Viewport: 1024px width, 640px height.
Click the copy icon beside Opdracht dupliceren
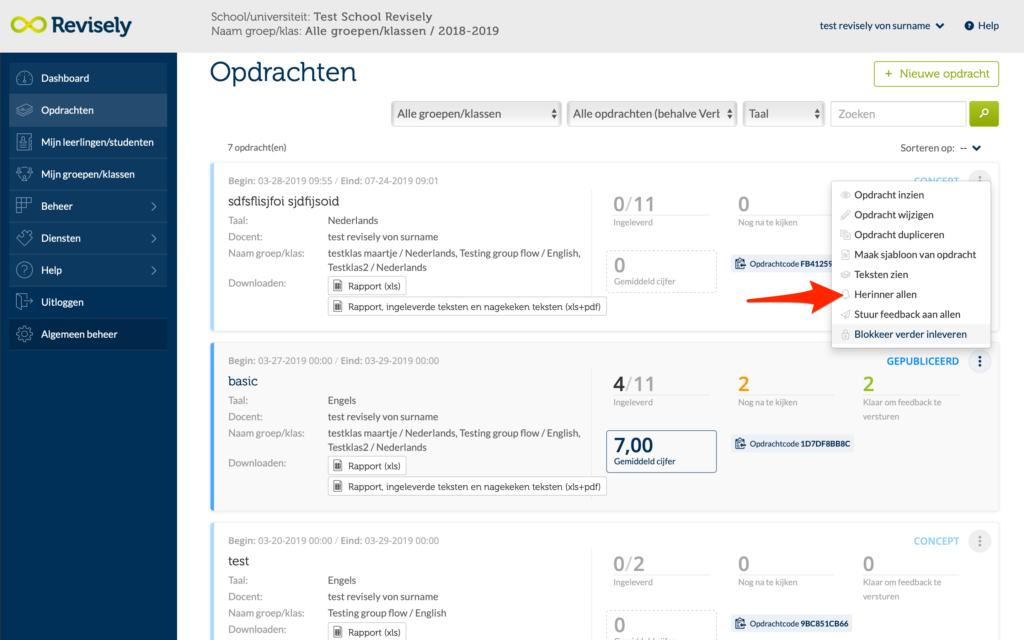pos(845,235)
